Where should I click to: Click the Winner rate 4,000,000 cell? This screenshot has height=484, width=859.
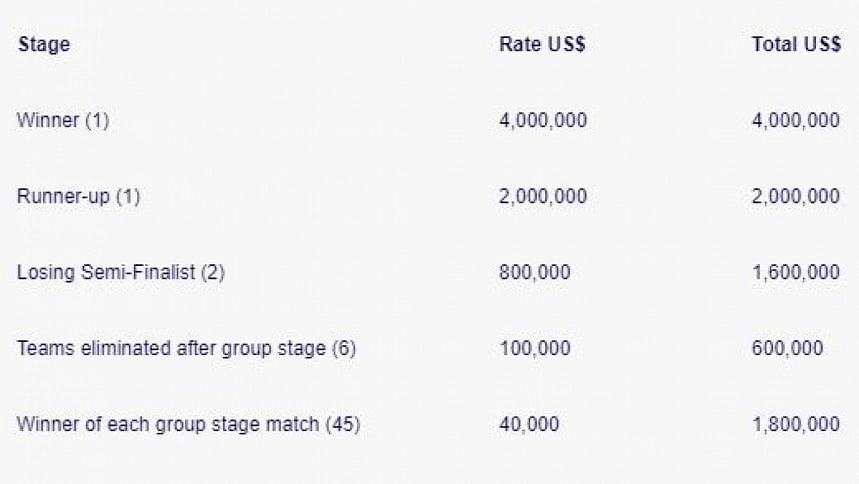click(x=543, y=120)
